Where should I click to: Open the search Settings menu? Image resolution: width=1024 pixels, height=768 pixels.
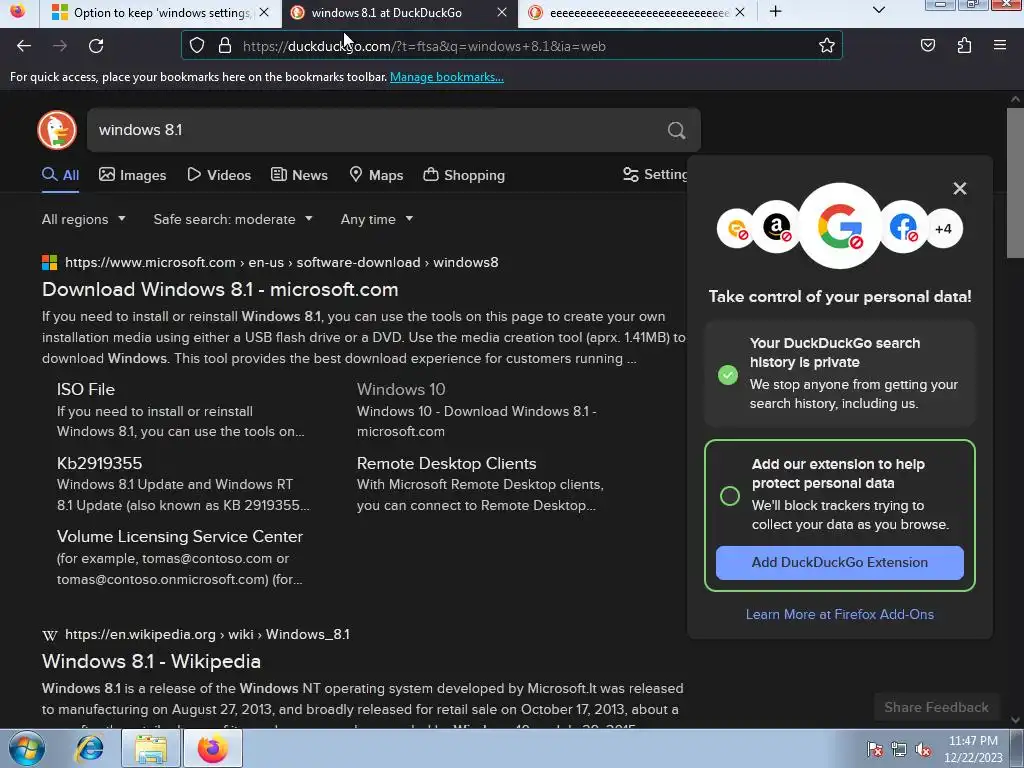(655, 174)
